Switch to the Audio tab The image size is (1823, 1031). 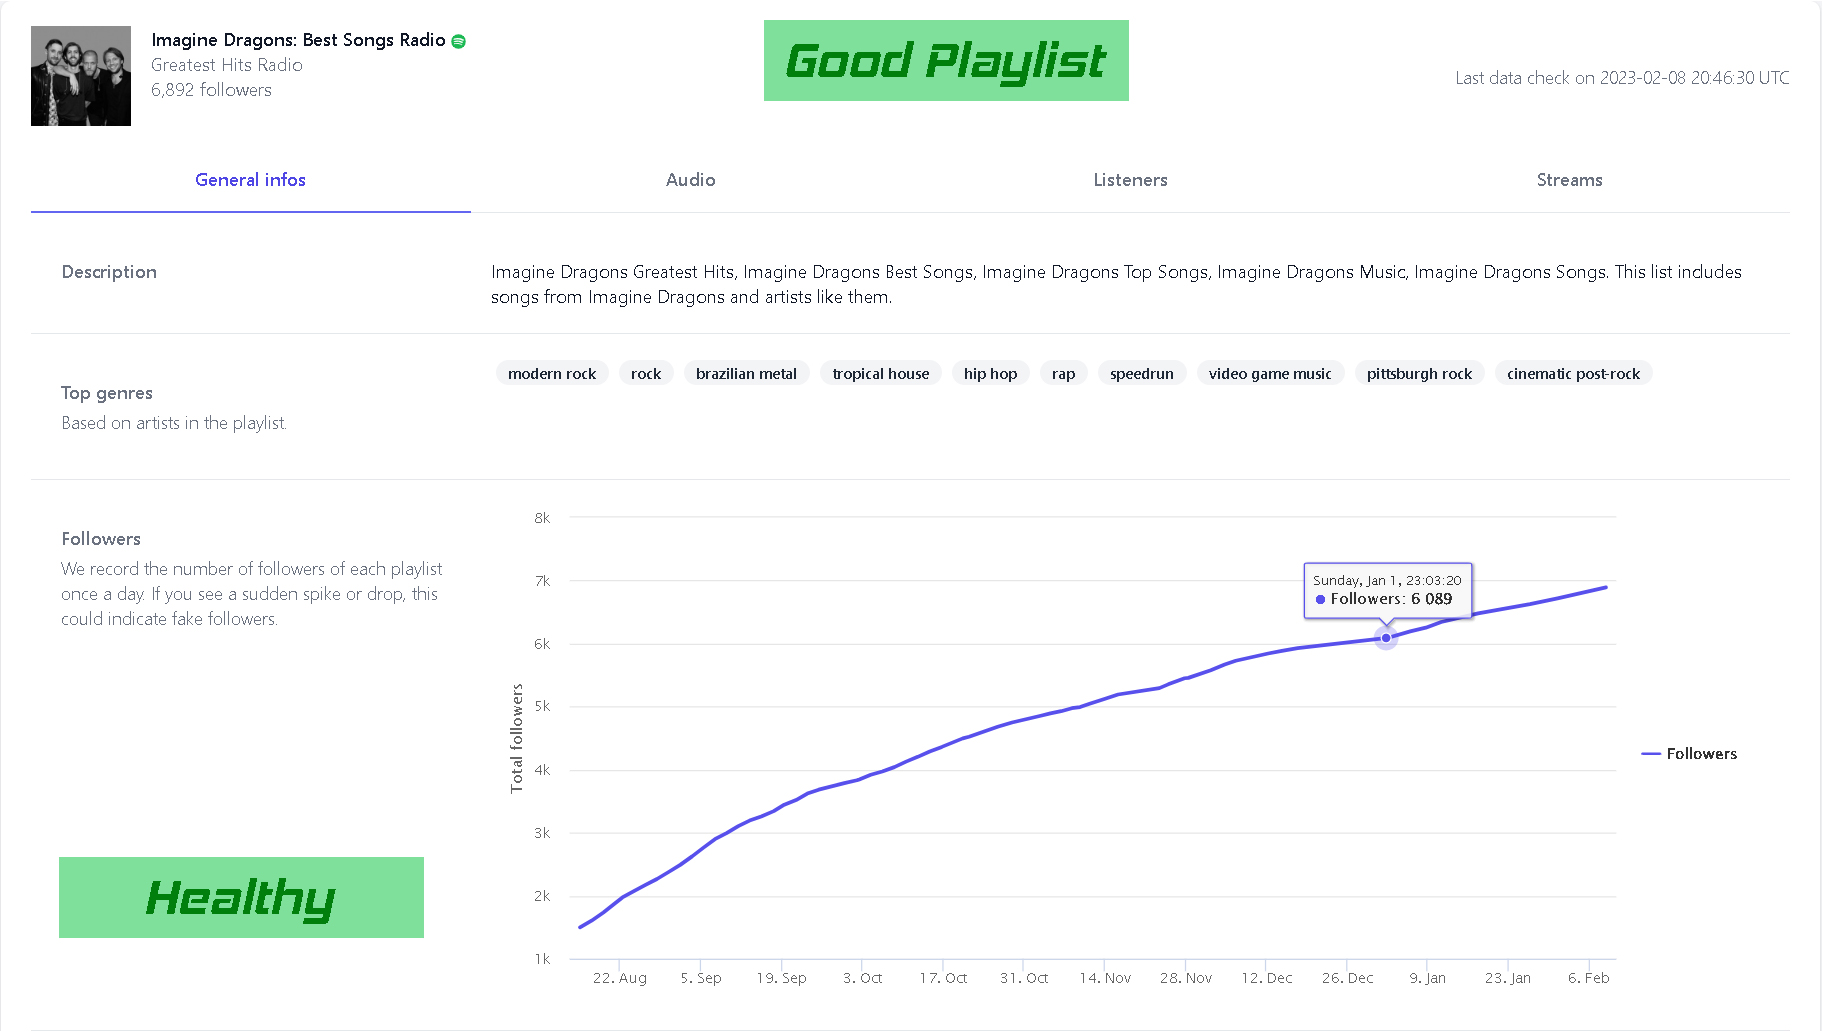click(690, 180)
